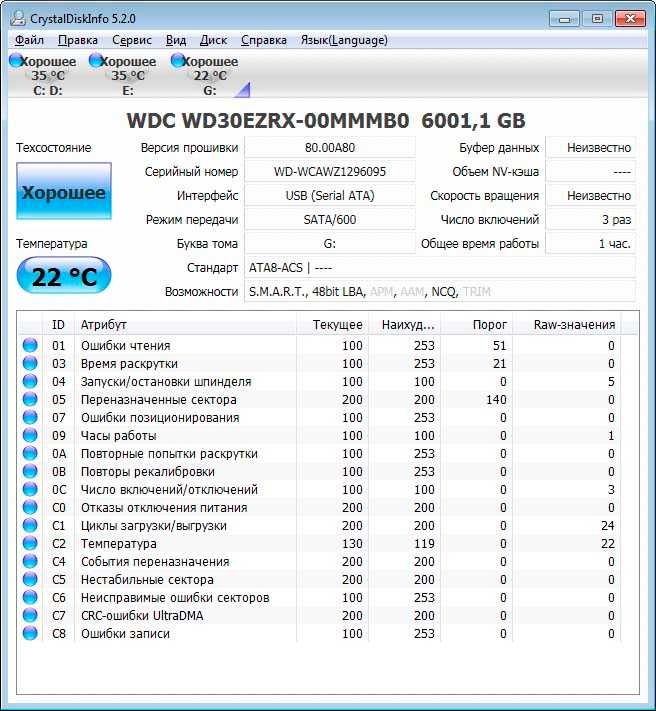656x711 pixels.
Task: Click the Raw-значения column header
Action: 567,325
